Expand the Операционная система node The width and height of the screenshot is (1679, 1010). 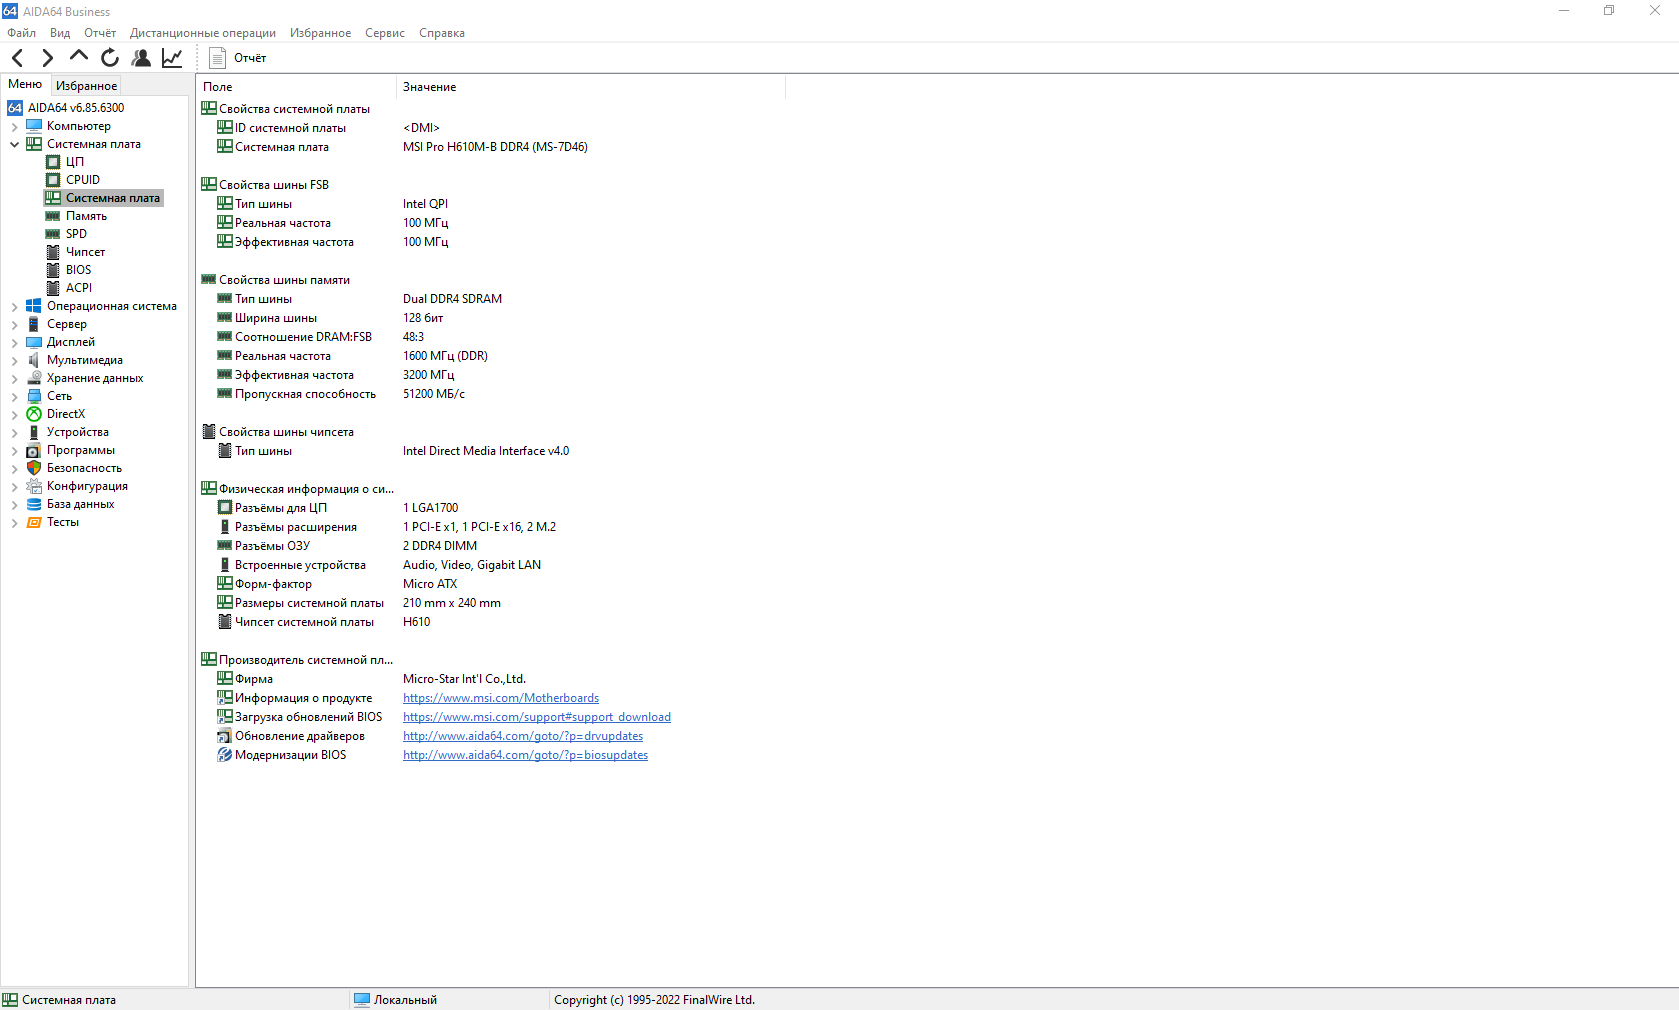(x=14, y=306)
